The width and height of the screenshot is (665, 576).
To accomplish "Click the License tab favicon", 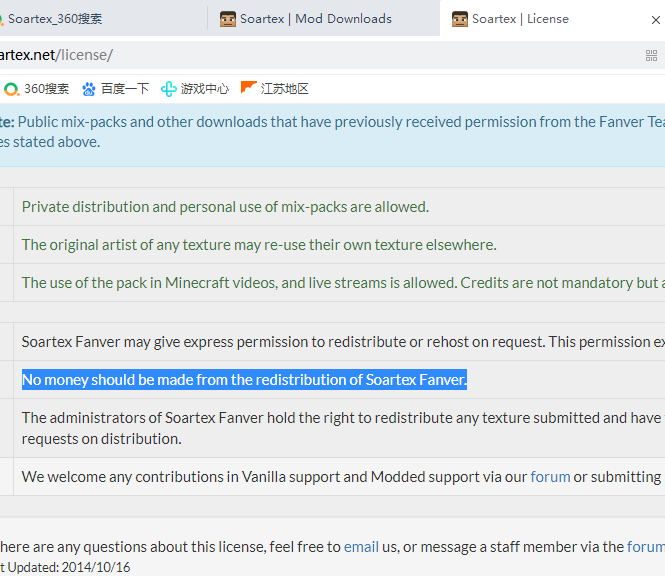I will click(x=460, y=19).
